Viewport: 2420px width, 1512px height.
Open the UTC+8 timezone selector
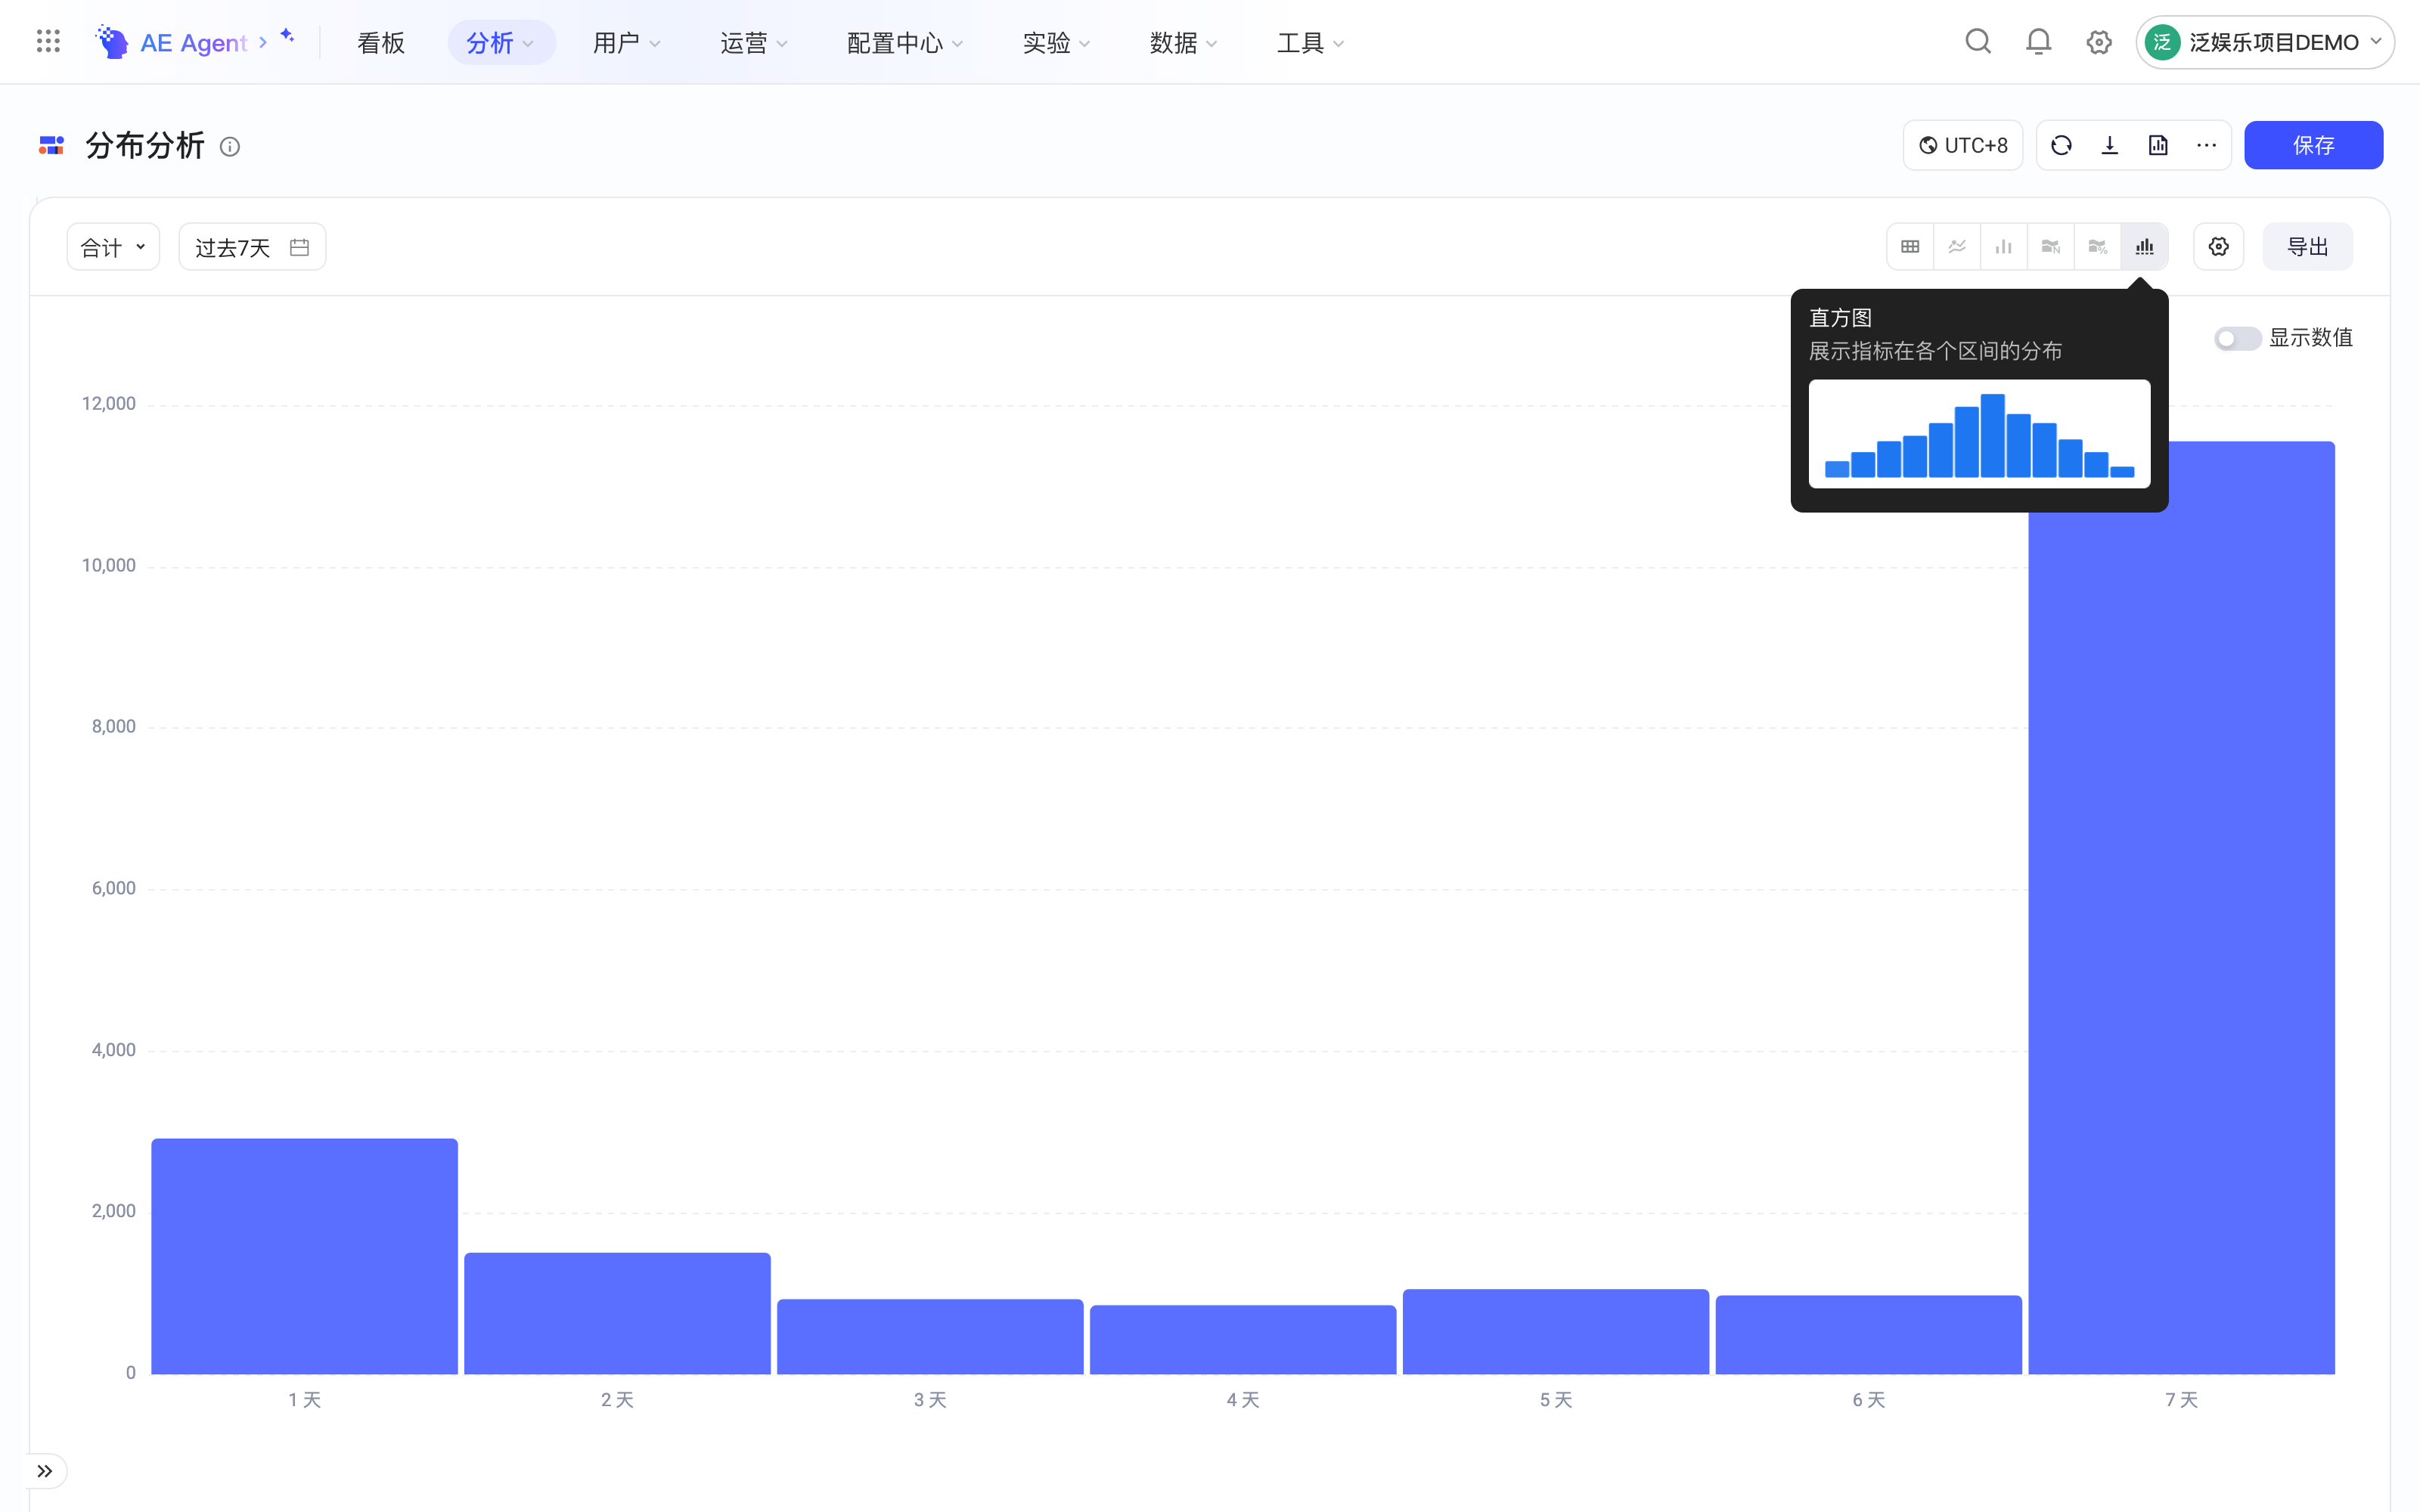coord(1962,146)
